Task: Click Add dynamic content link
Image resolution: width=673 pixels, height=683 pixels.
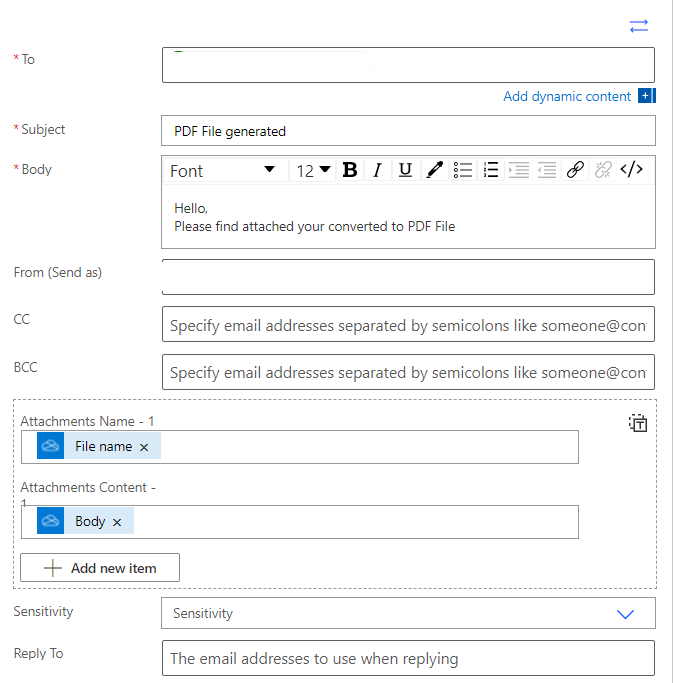Action: (x=567, y=97)
